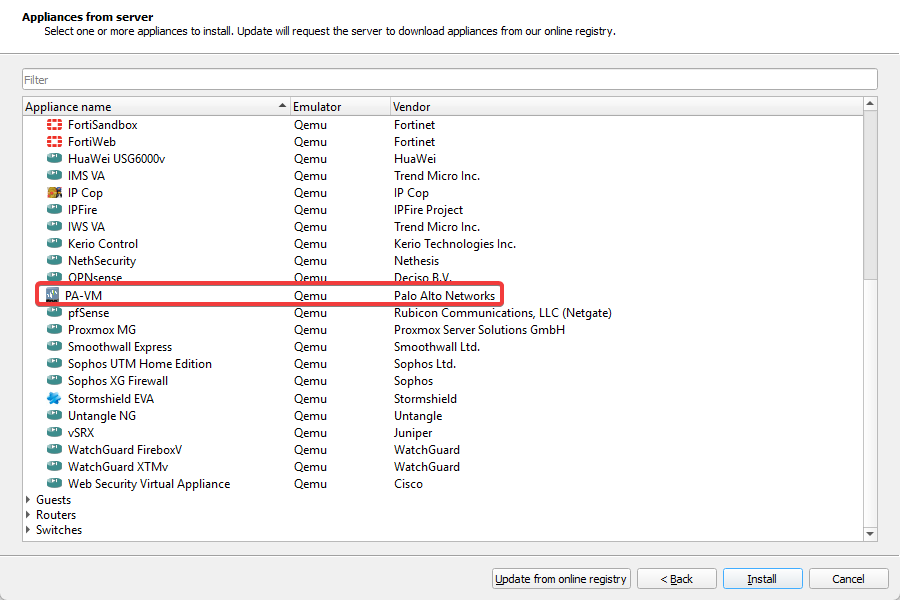Click Qemu emulator cell for PA-VM
The width and height of the screenshot is (900, 600).
(x=311, y=296)
